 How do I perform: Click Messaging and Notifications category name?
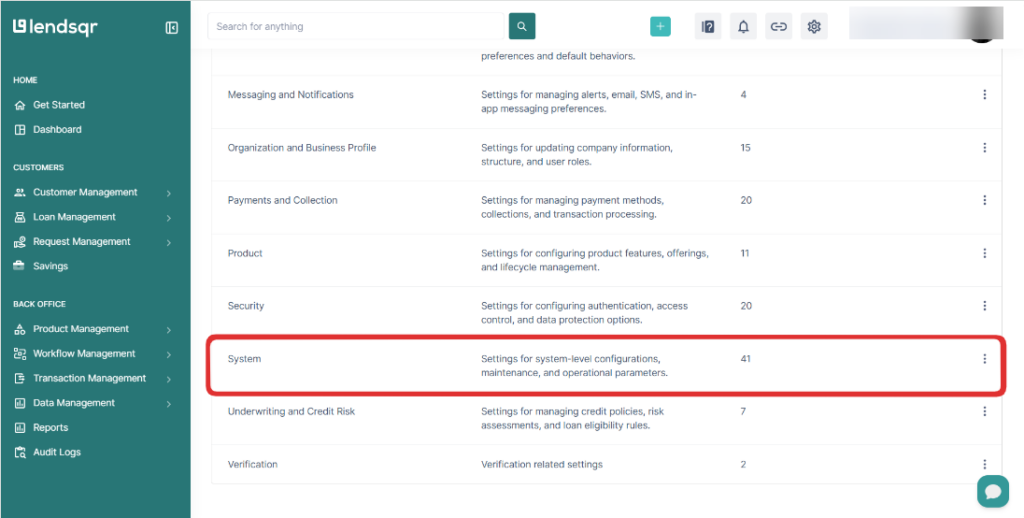click(x=291, y=95)
